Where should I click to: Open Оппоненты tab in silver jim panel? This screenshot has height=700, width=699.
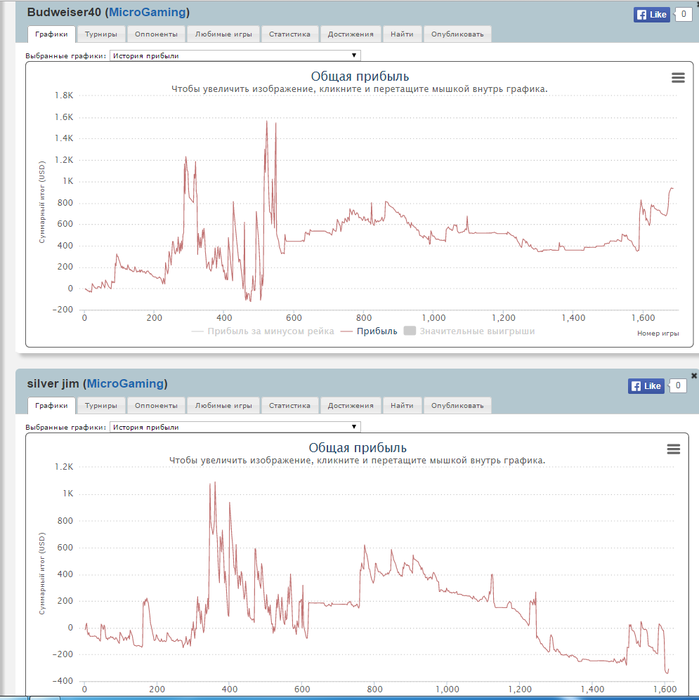[156, 406]
